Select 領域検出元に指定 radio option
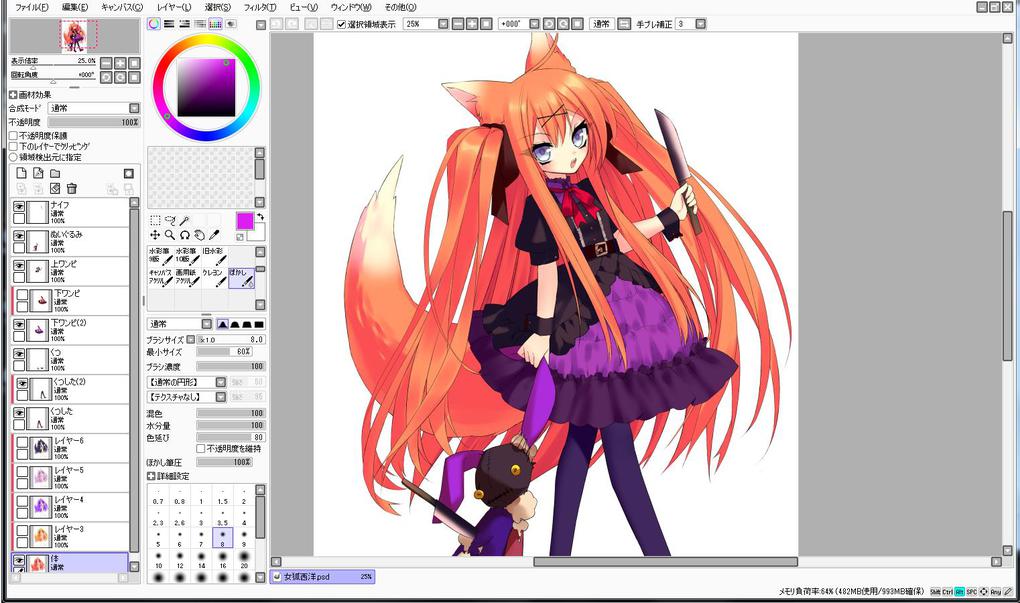1020x603 pixels. (13, 157)
